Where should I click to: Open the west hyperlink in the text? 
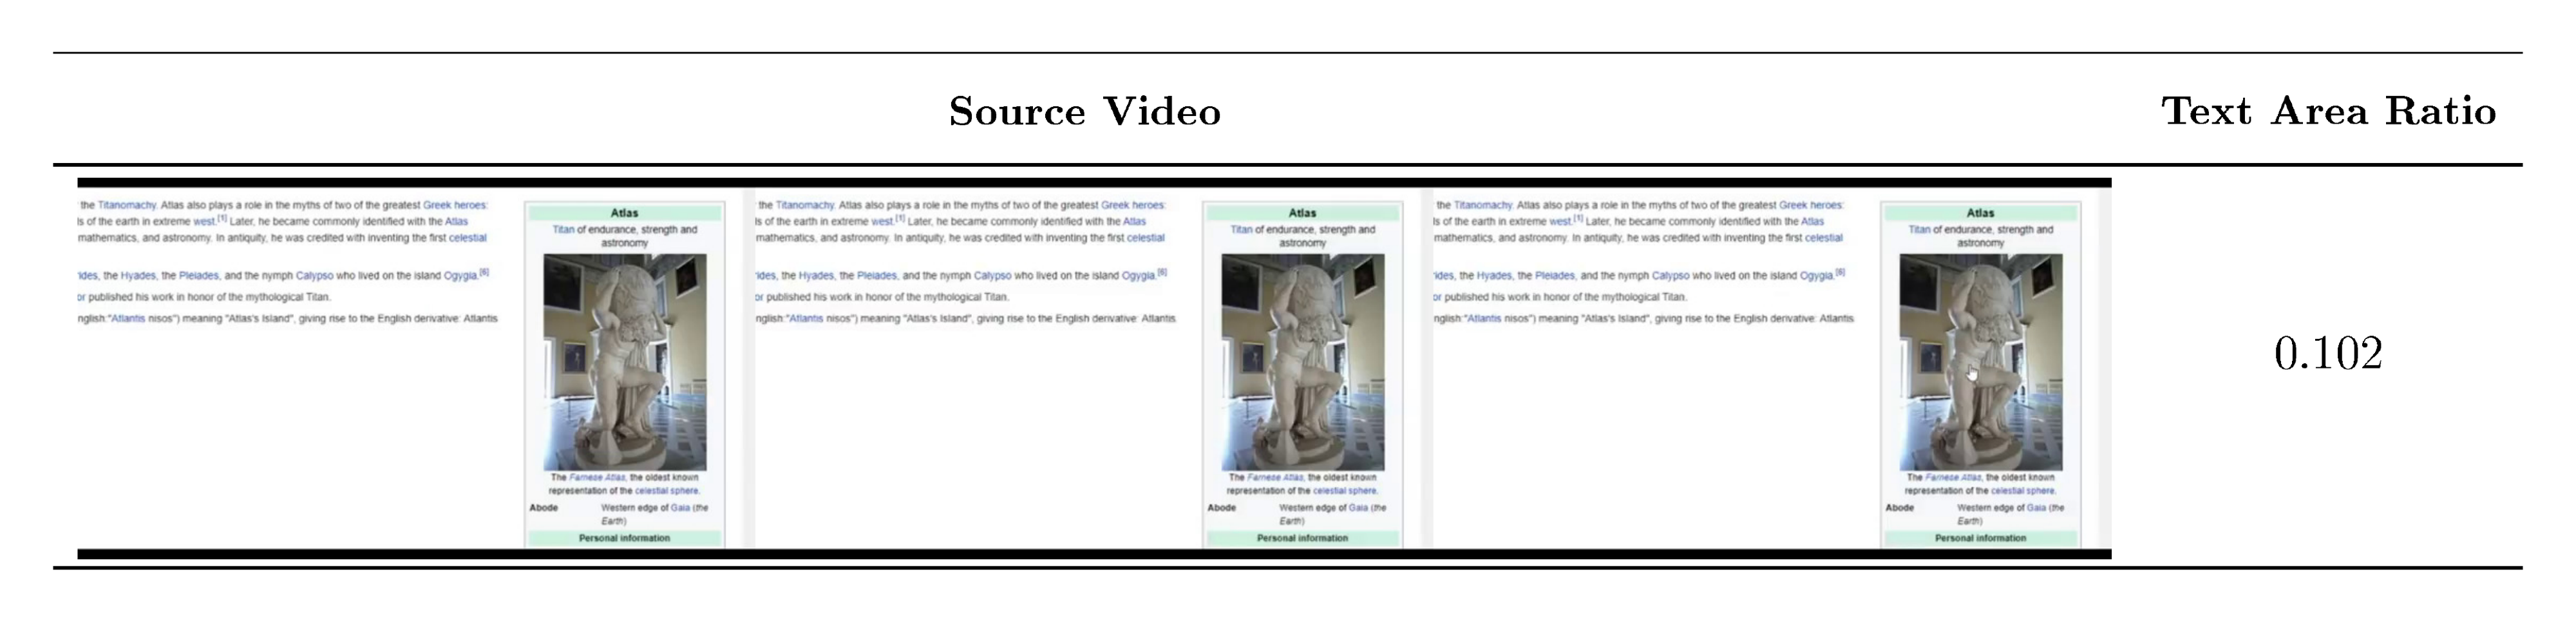[205, 221]
